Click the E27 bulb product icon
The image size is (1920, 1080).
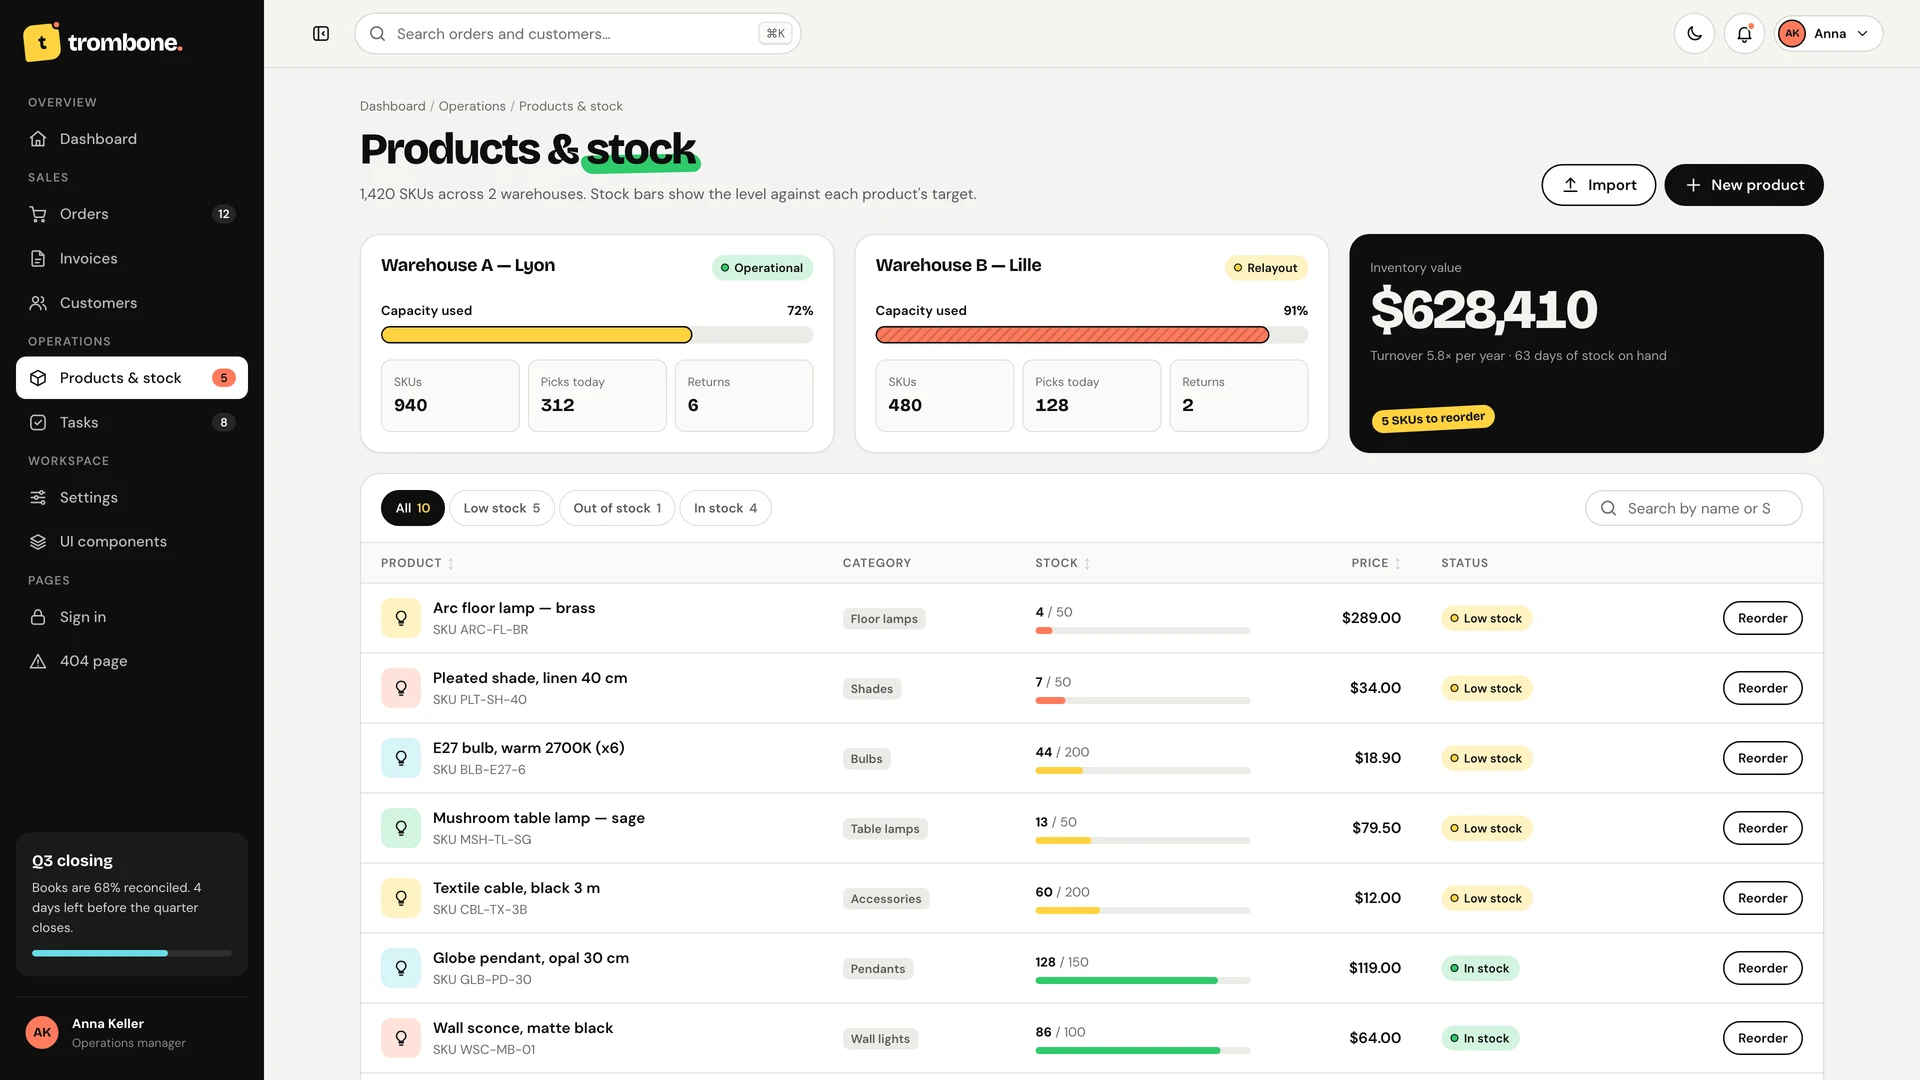(x=401, y=758)
